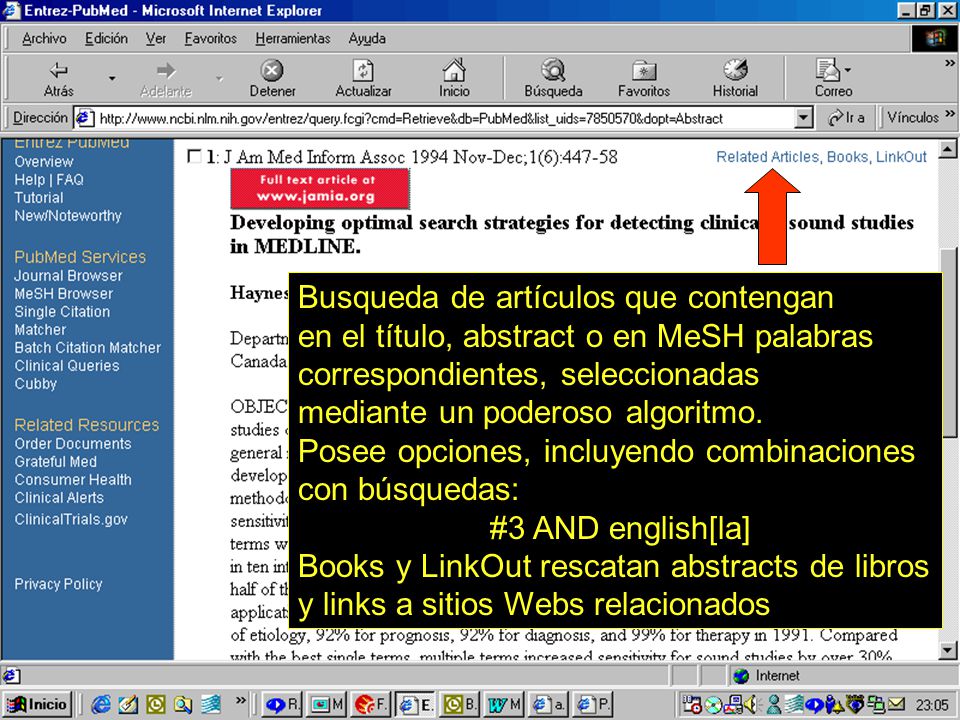Click the envelope mail tray icon
This screenshot has height=720, width=960.
coord(896,705)
